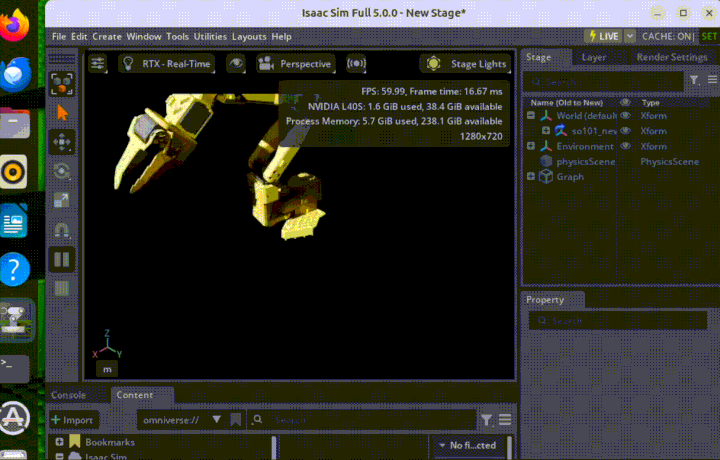Select the arrow selection tool
Viewport: 720px width, 460px height.
pyautogui.click(x=63, y=113)
